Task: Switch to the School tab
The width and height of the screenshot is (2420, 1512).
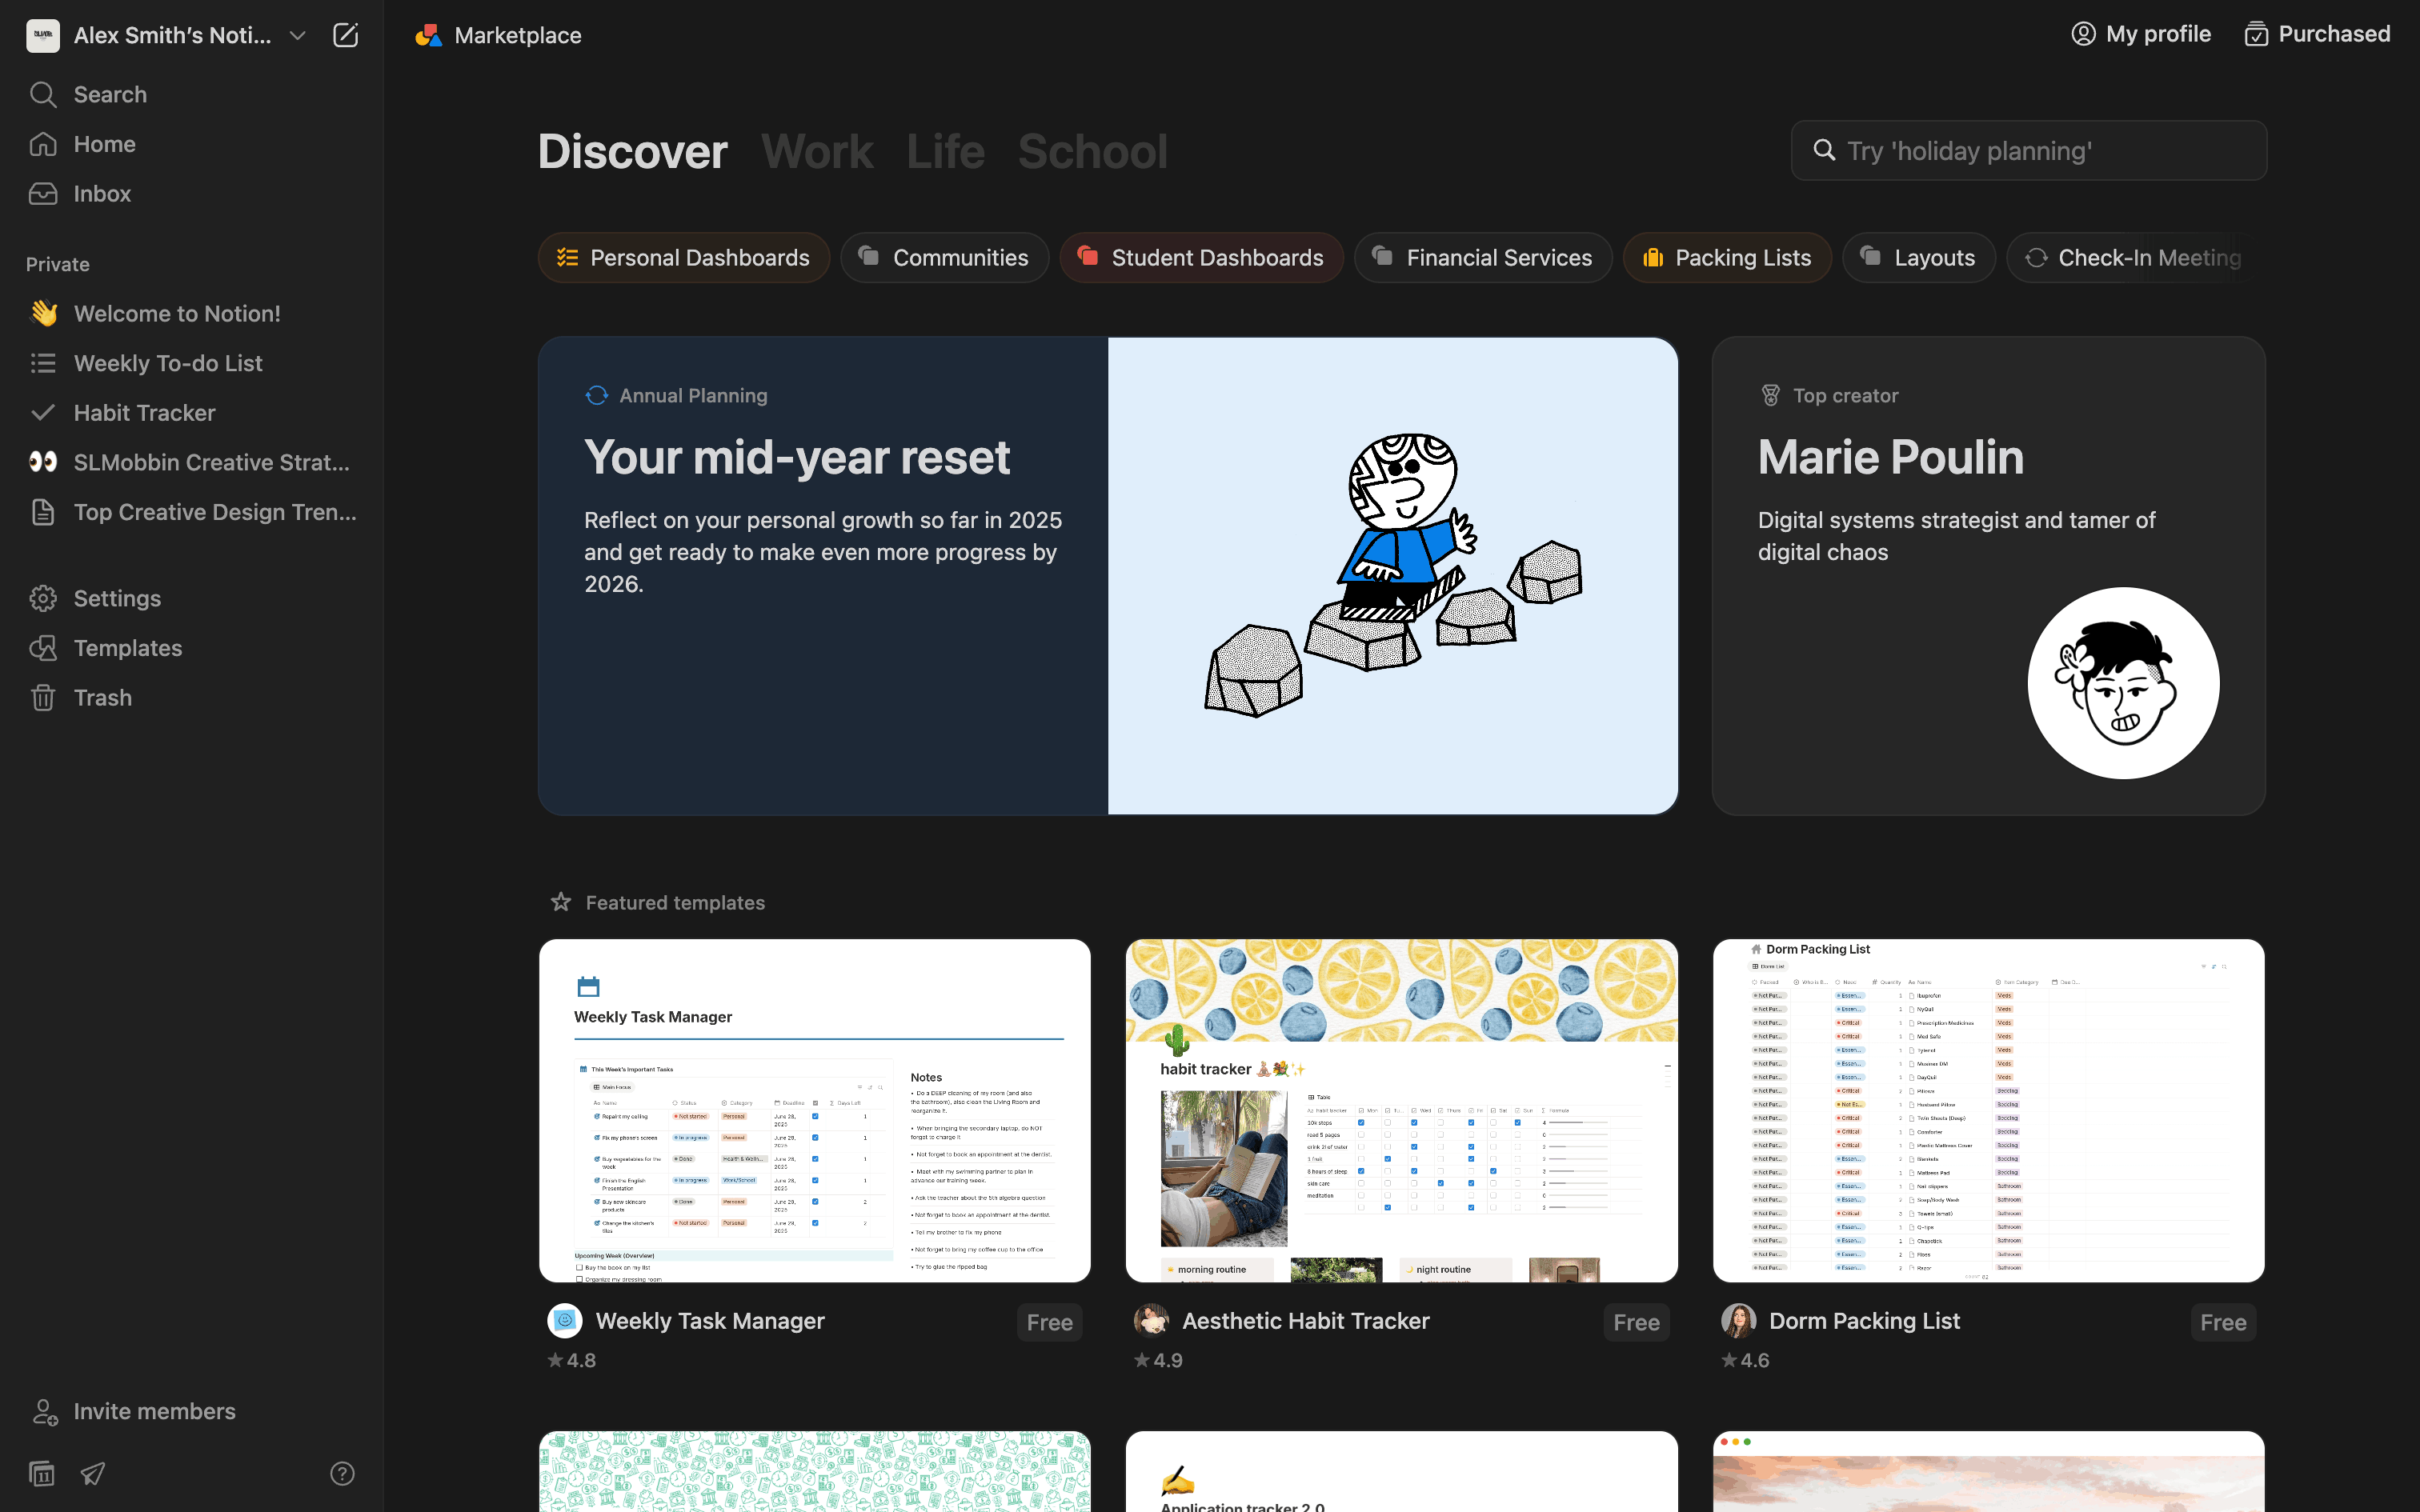Action: pyautogui.click(x=1092, y=152)
